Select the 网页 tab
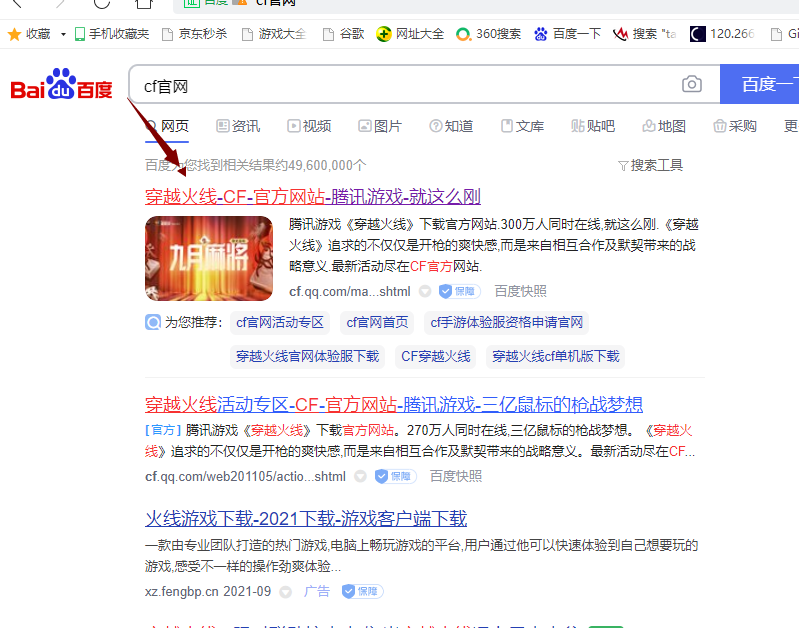This screenshot has height=628, width=799. click(x=167, y=126)
